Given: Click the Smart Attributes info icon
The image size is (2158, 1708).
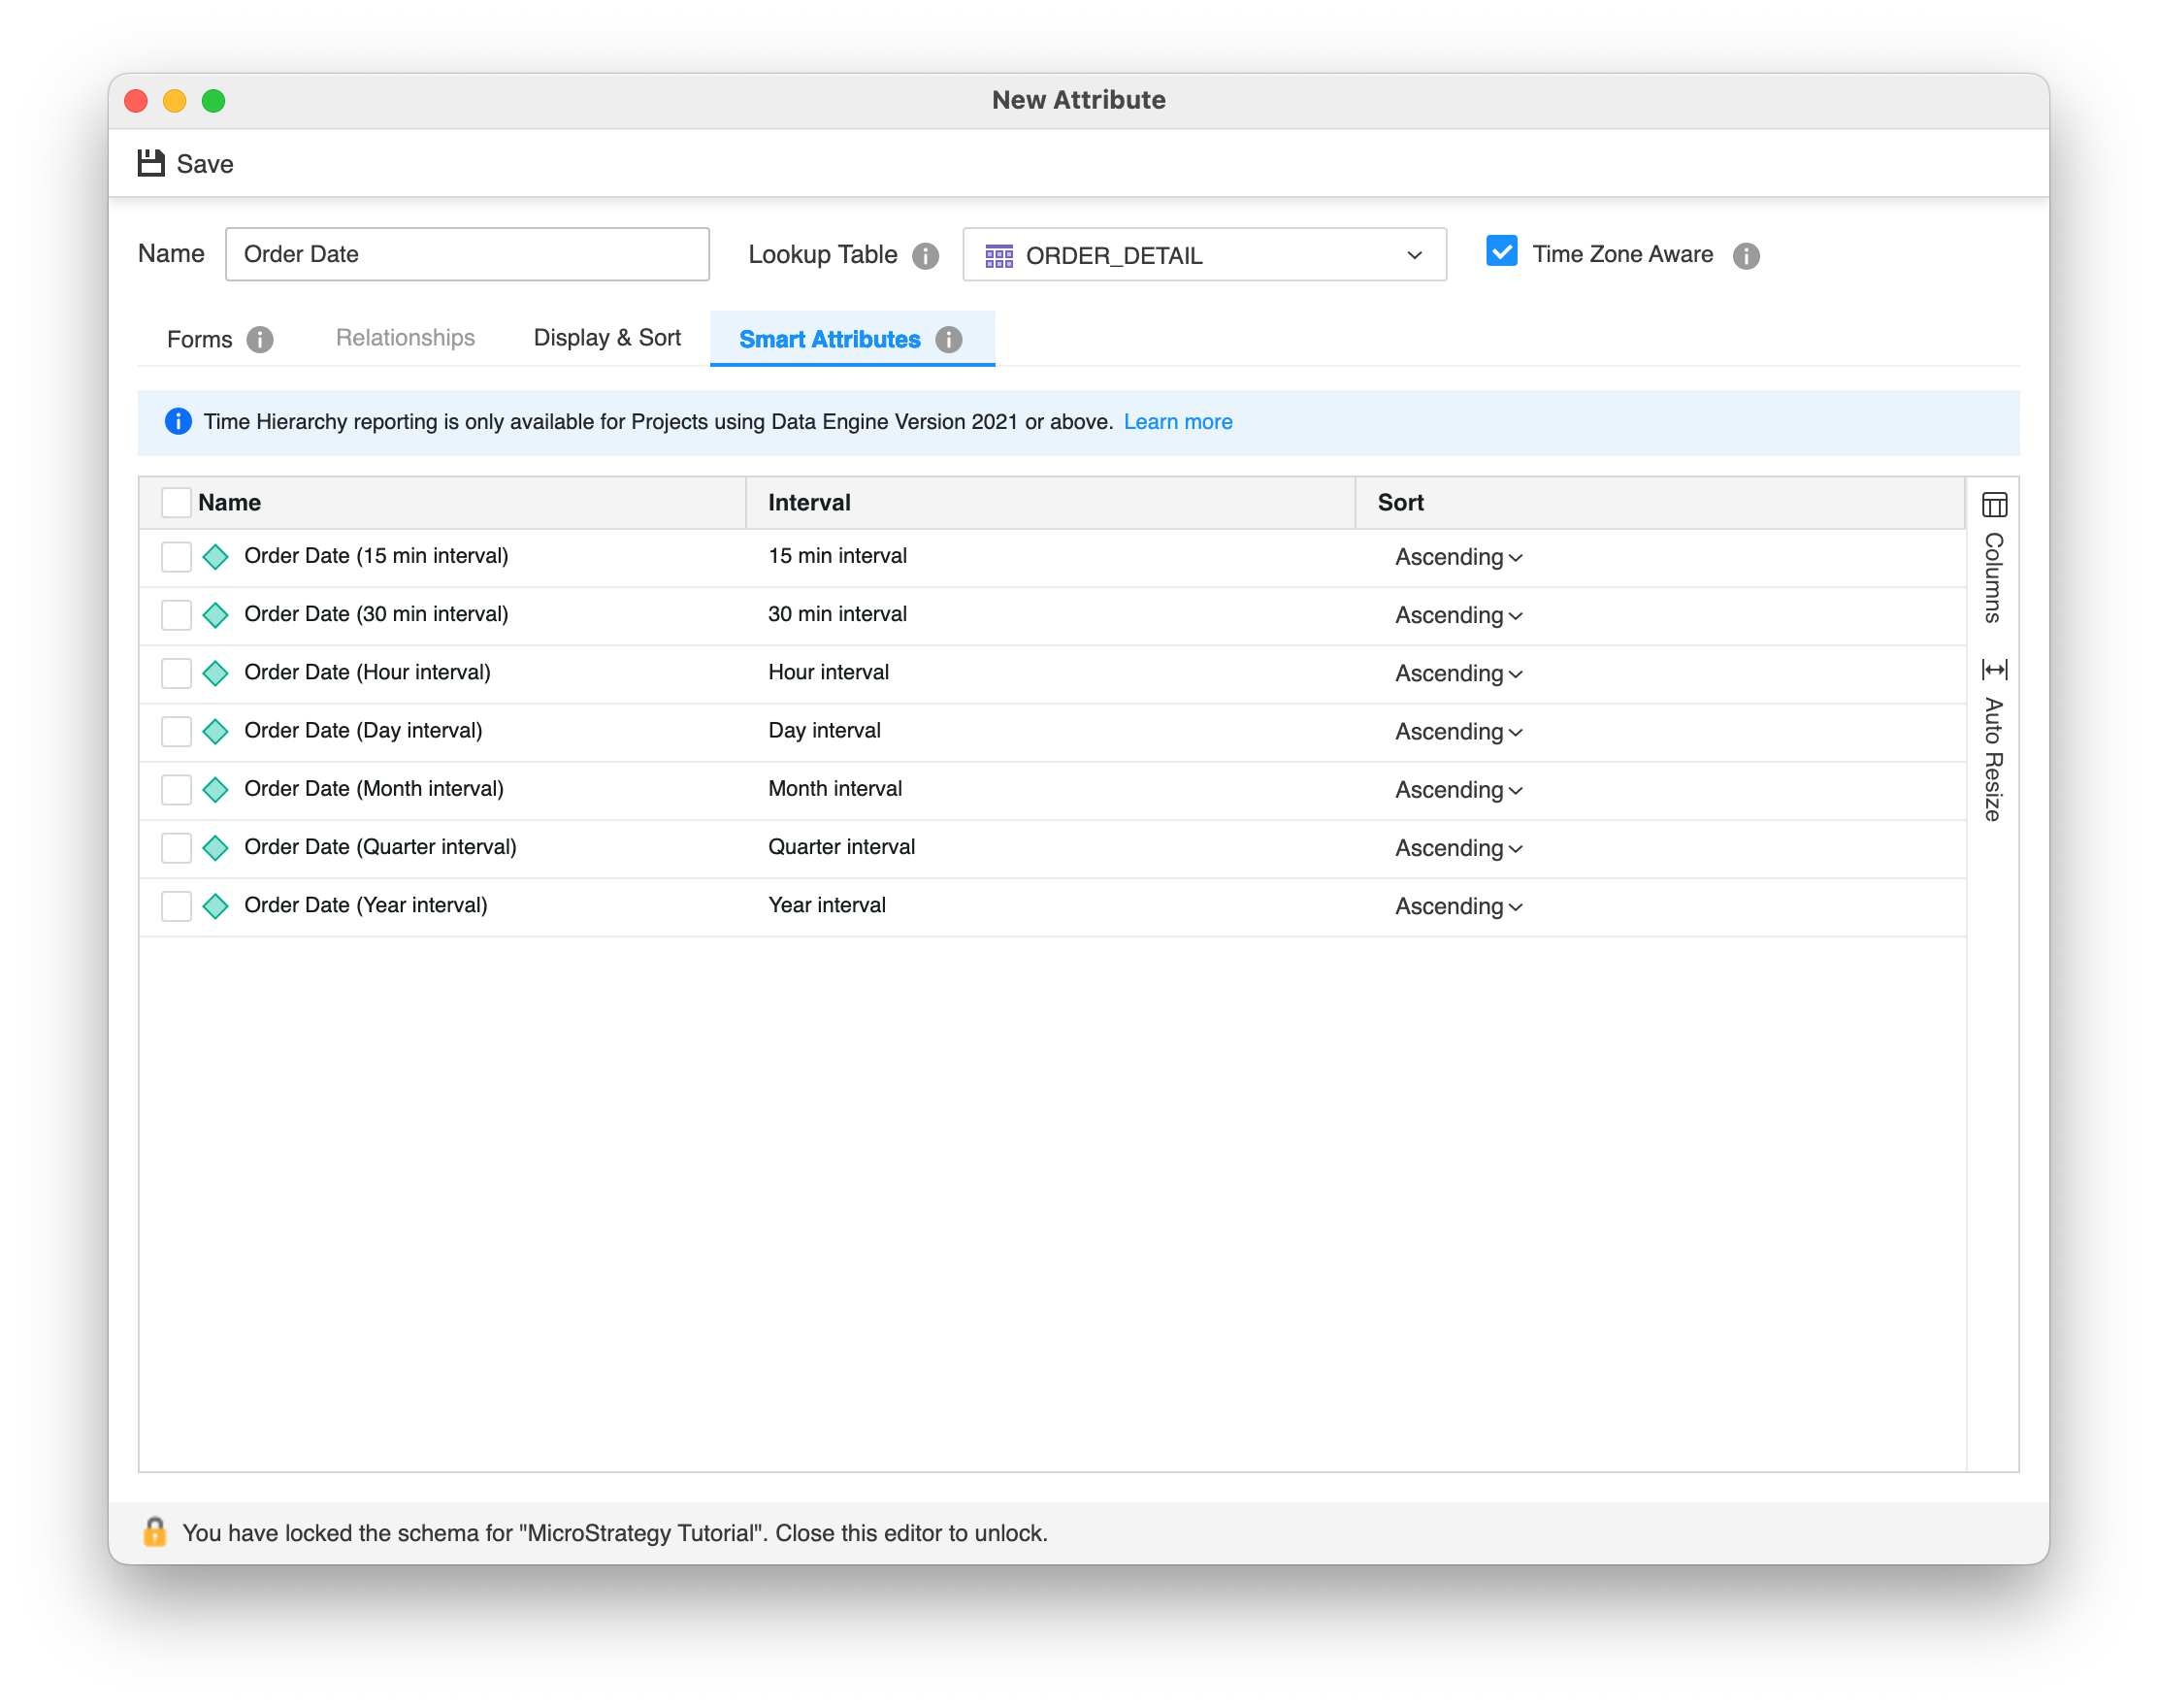Looking at the screenshot, I should point(948,340).
